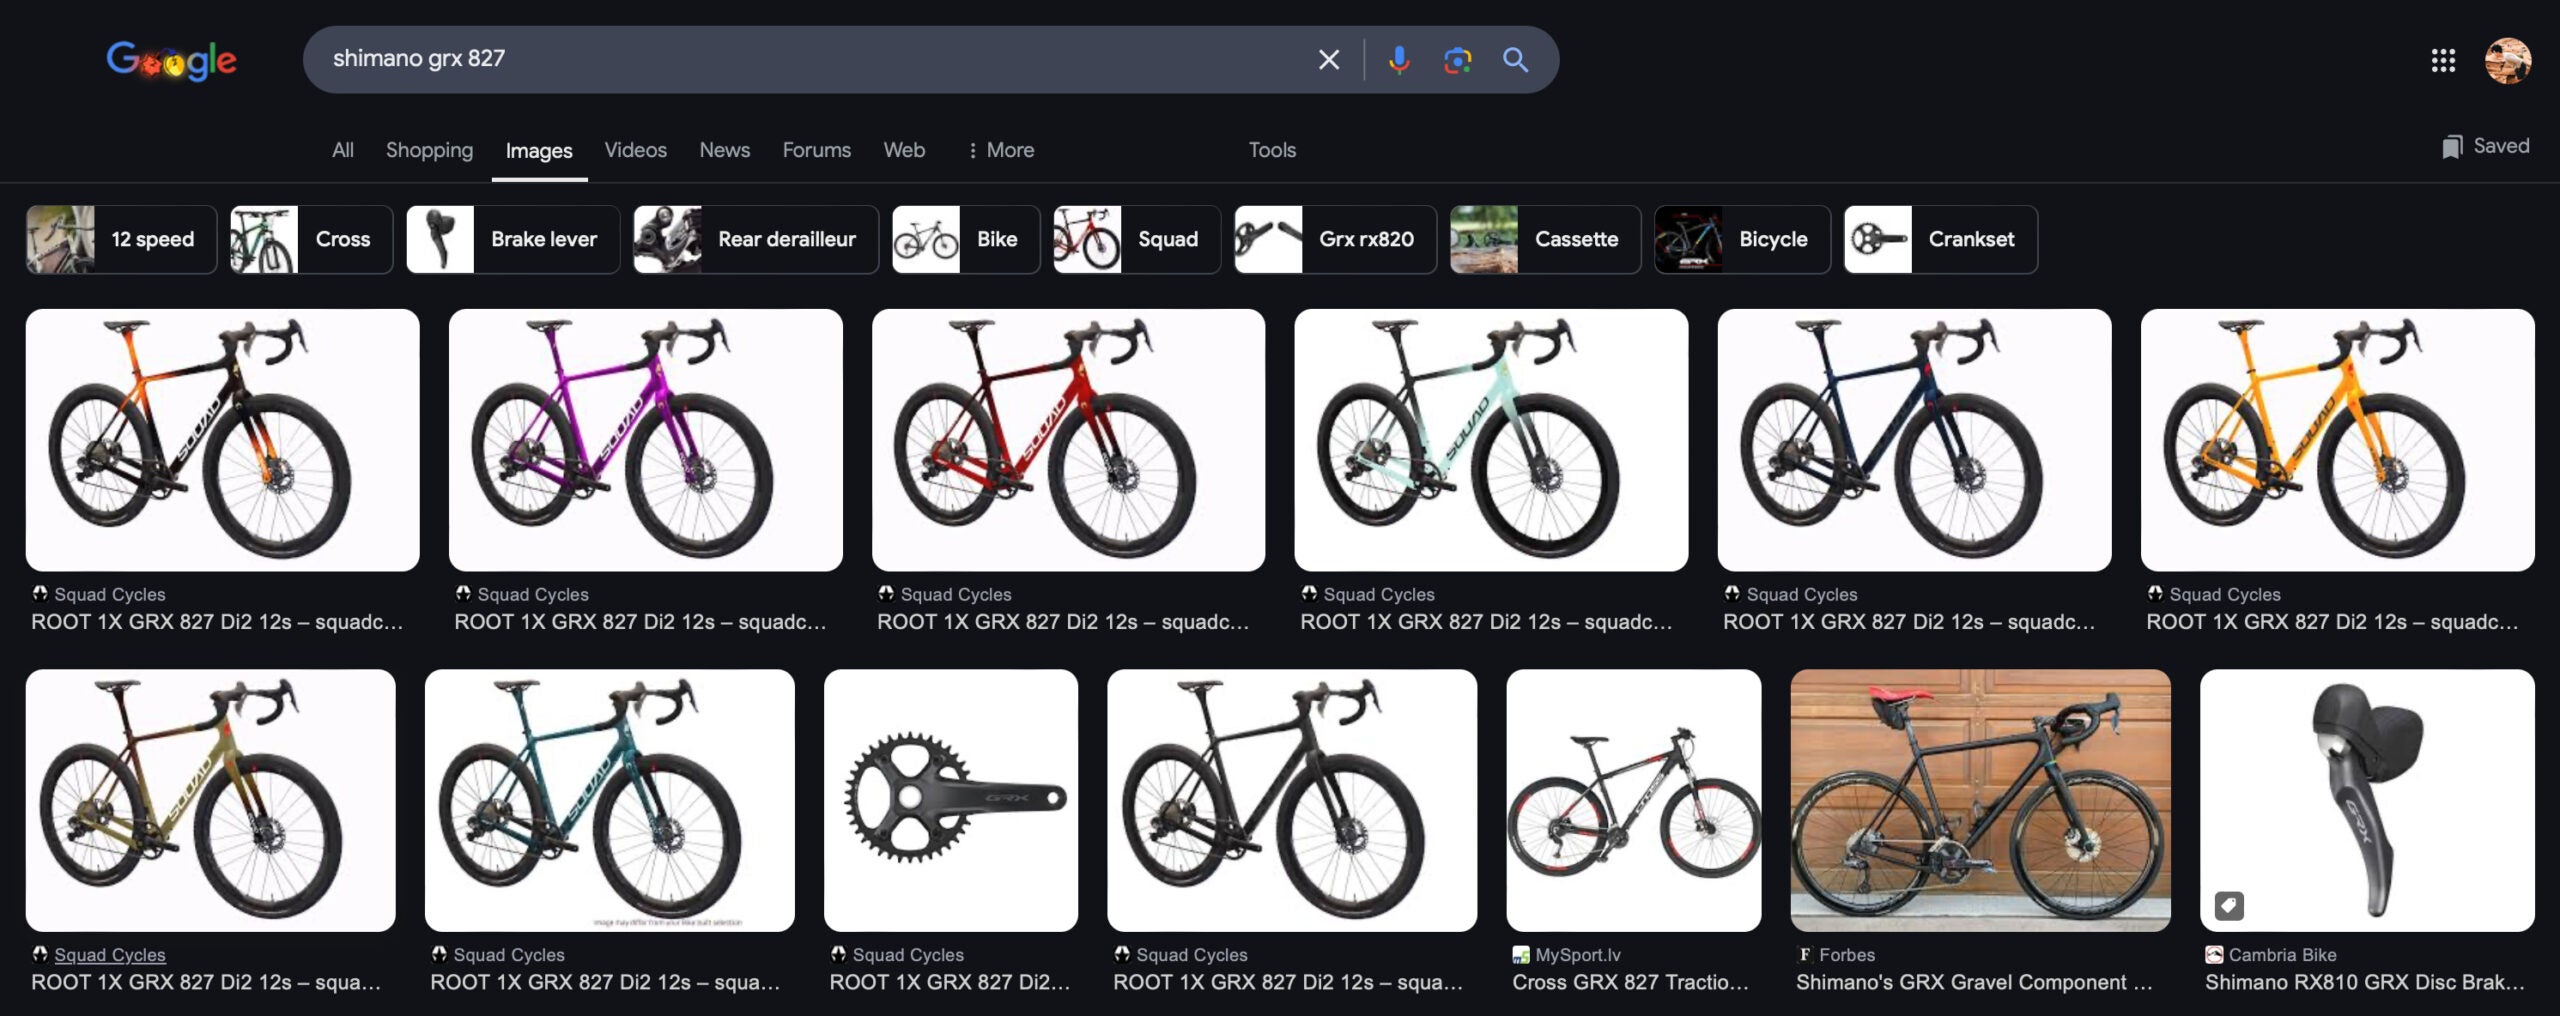Switch to the Videos tab
Viewport: 2560px width, 1016px height.
tap(635, 150)
